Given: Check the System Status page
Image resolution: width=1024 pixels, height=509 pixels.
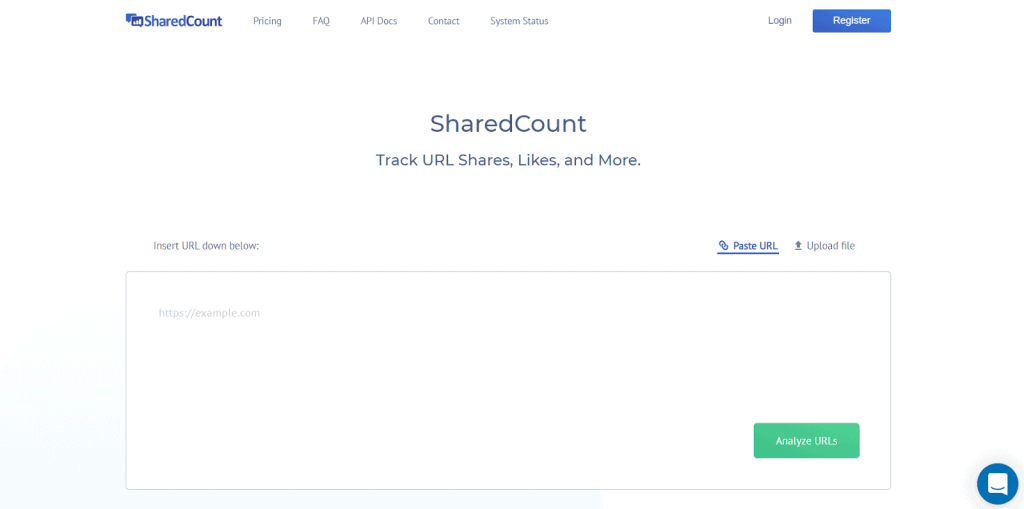Looking at the screenshot, I should (519, 21).
